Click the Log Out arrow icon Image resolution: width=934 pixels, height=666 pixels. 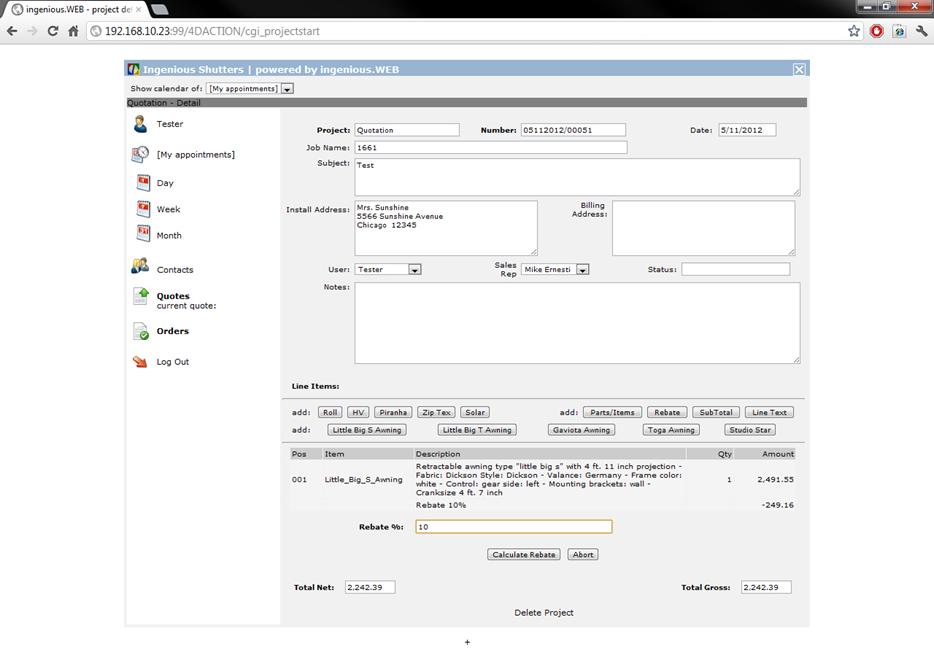140,362
